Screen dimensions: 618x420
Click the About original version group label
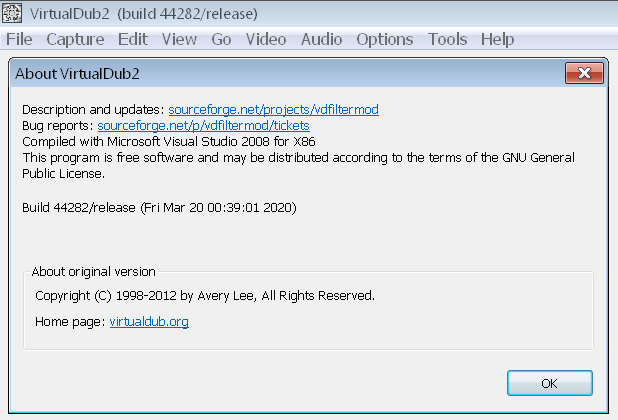click(93, 271)
